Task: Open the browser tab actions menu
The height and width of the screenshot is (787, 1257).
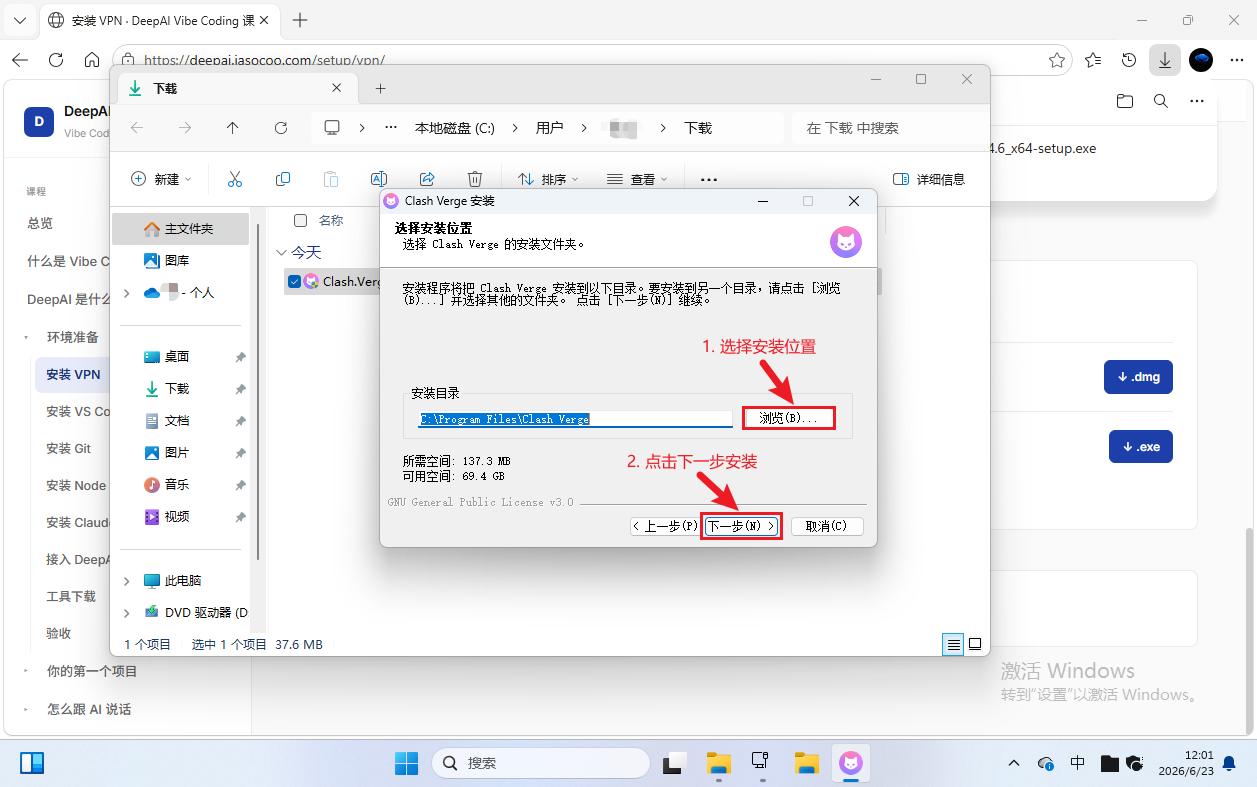Action: coord(21,20)
